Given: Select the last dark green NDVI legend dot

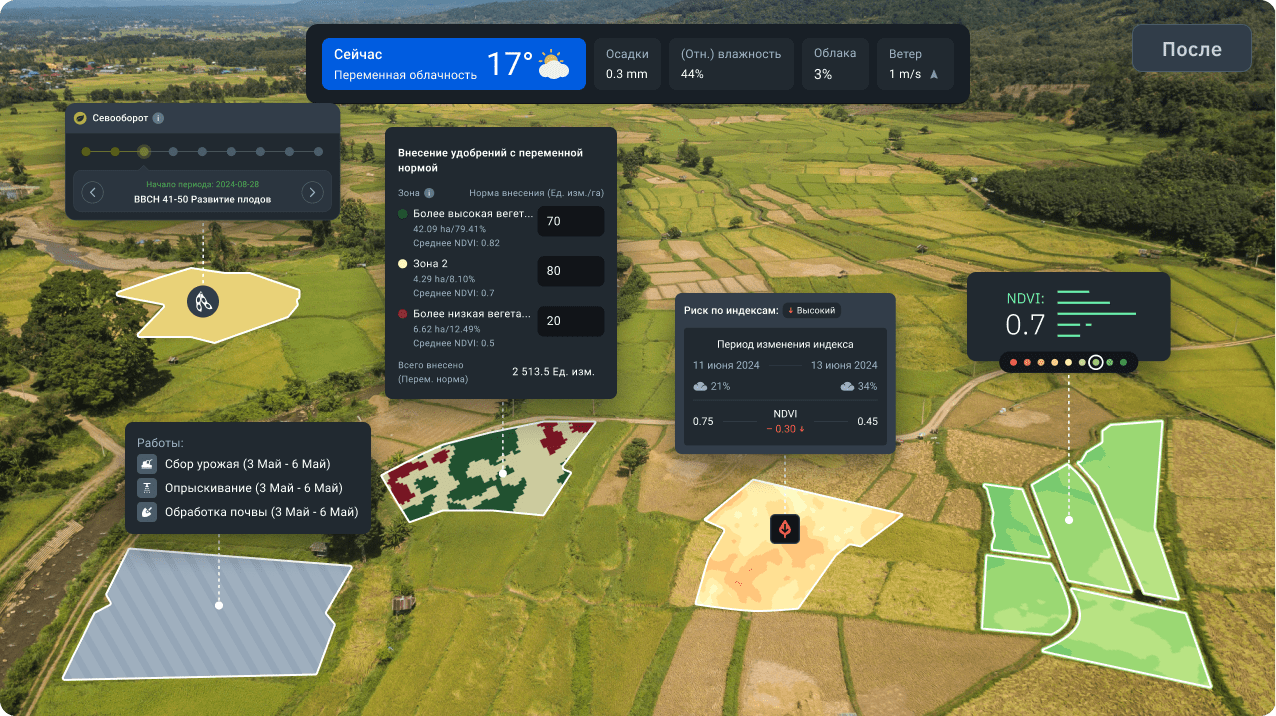Looking at the screenshot, I should pos(1123,362).
